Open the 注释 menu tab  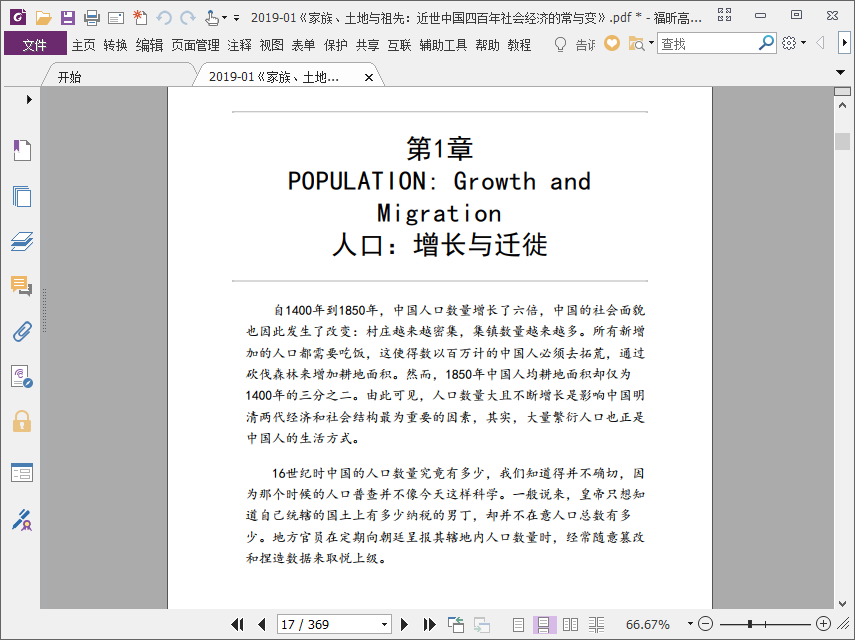point(239,45)
